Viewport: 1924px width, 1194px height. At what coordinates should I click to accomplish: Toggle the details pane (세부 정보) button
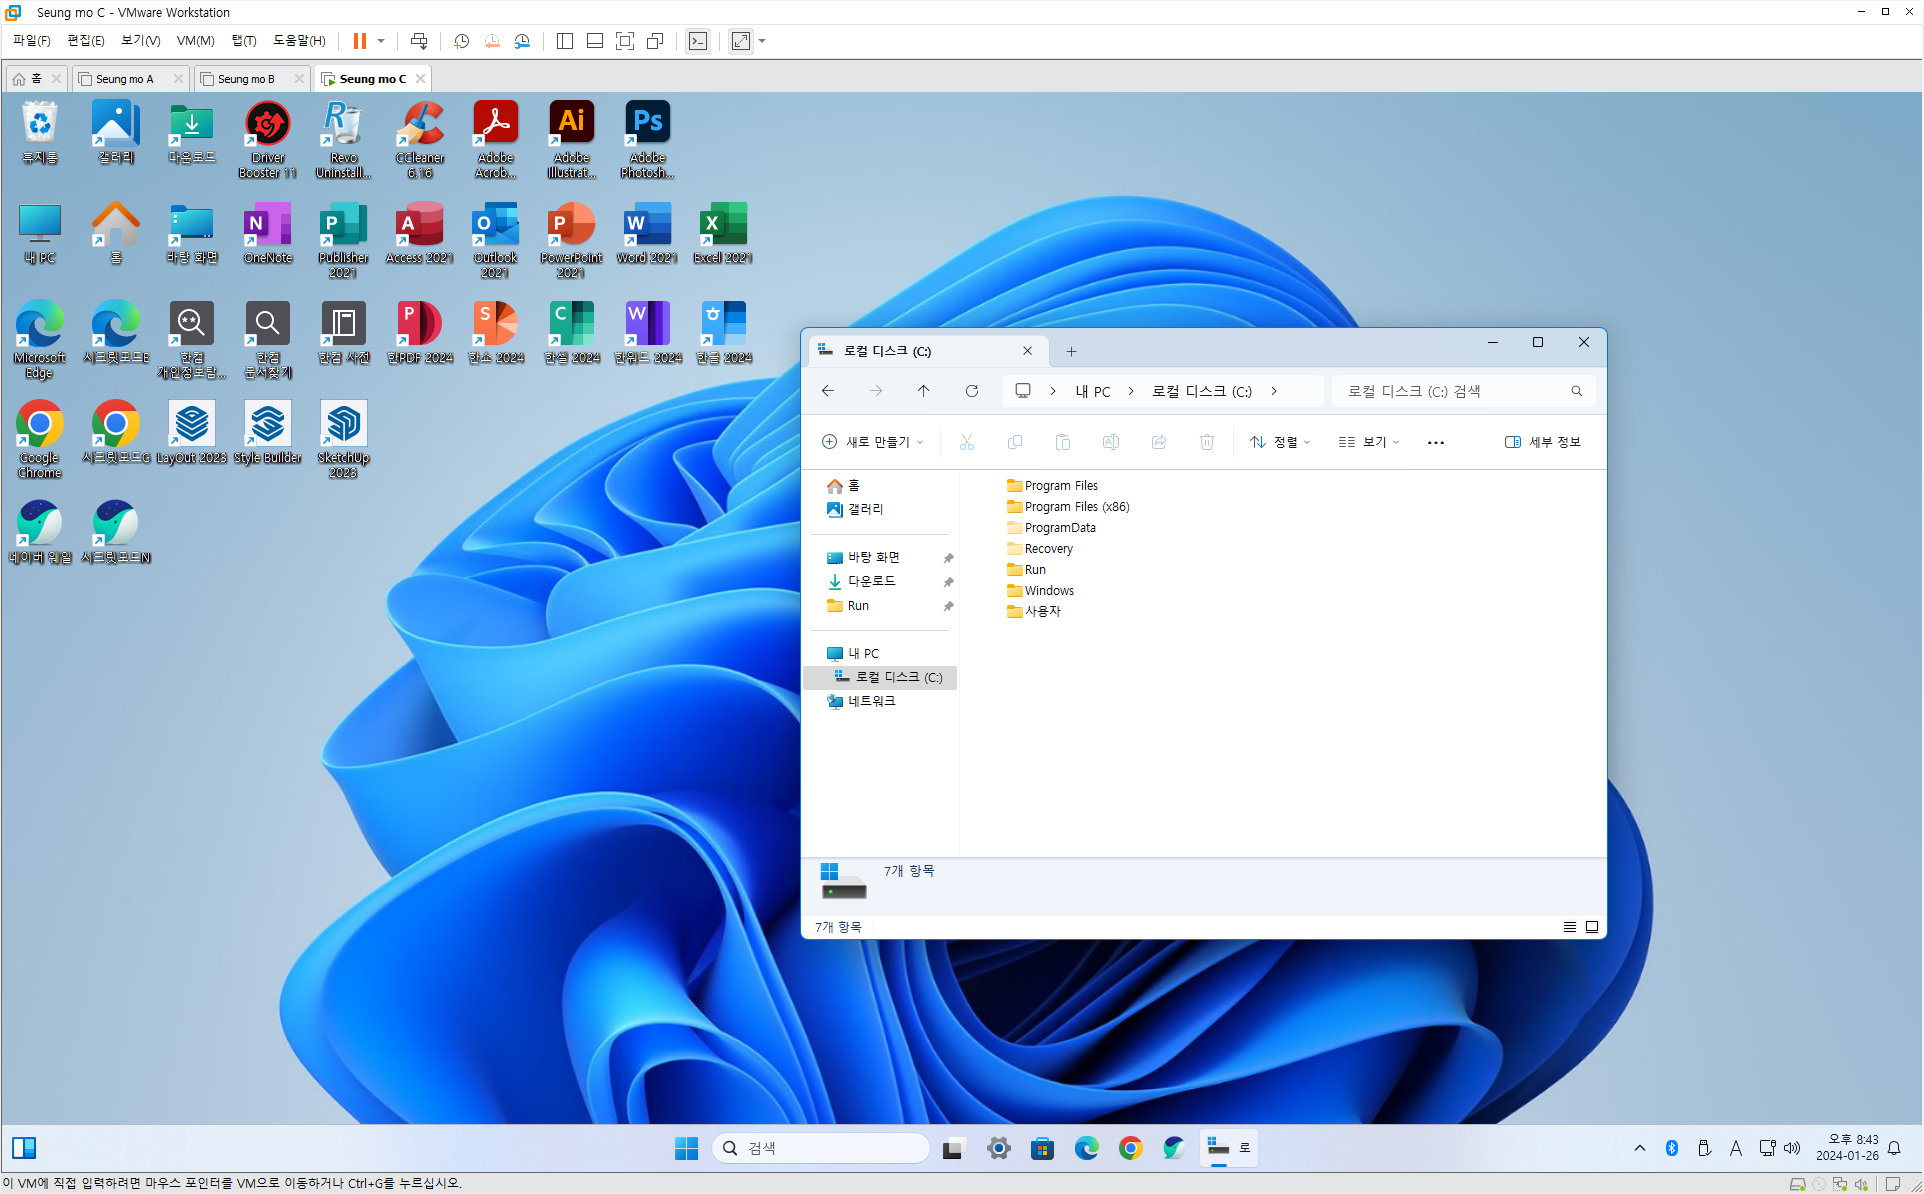tap(1542, 442)
